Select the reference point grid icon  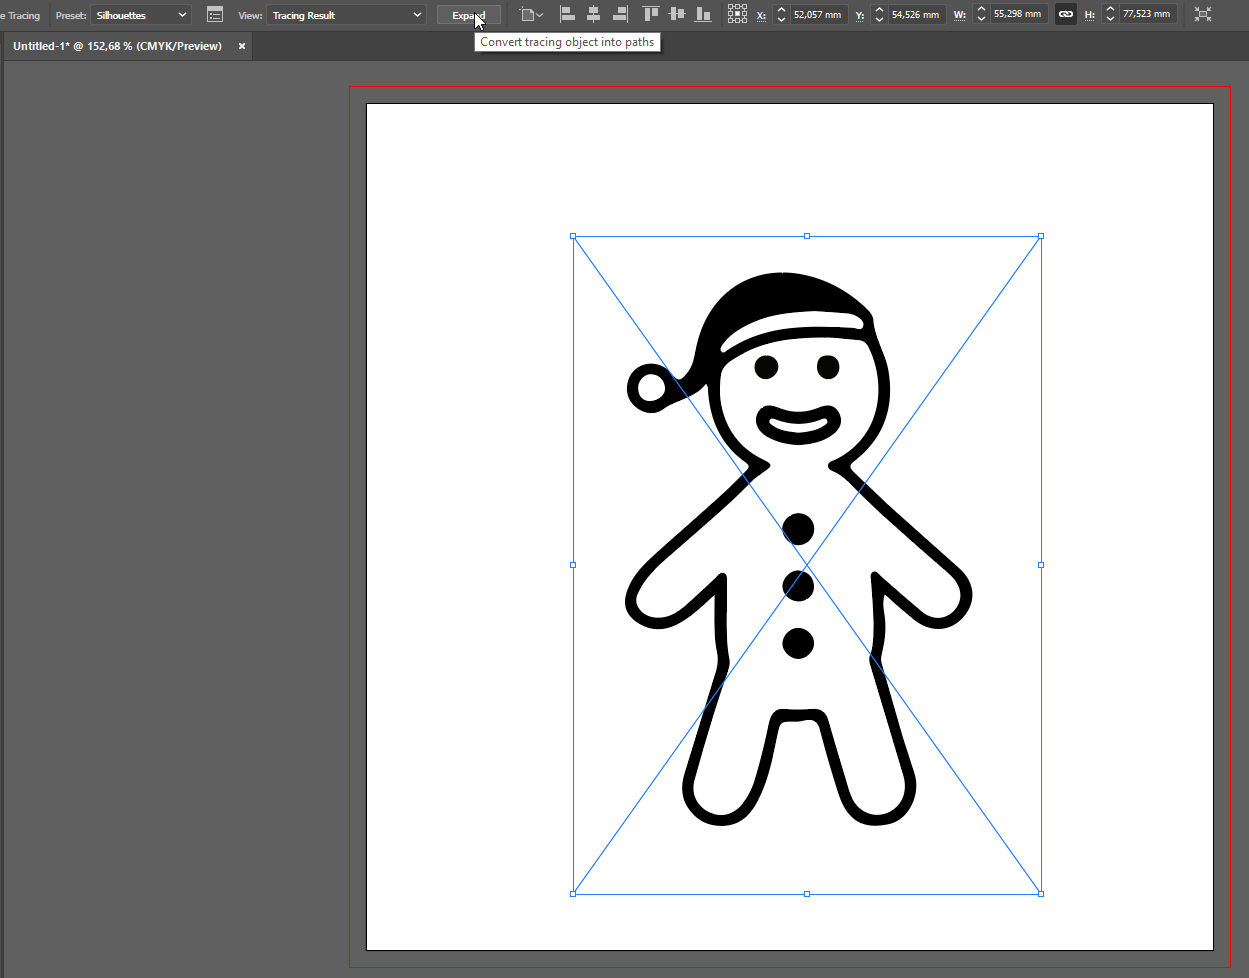tap(737, 14)
